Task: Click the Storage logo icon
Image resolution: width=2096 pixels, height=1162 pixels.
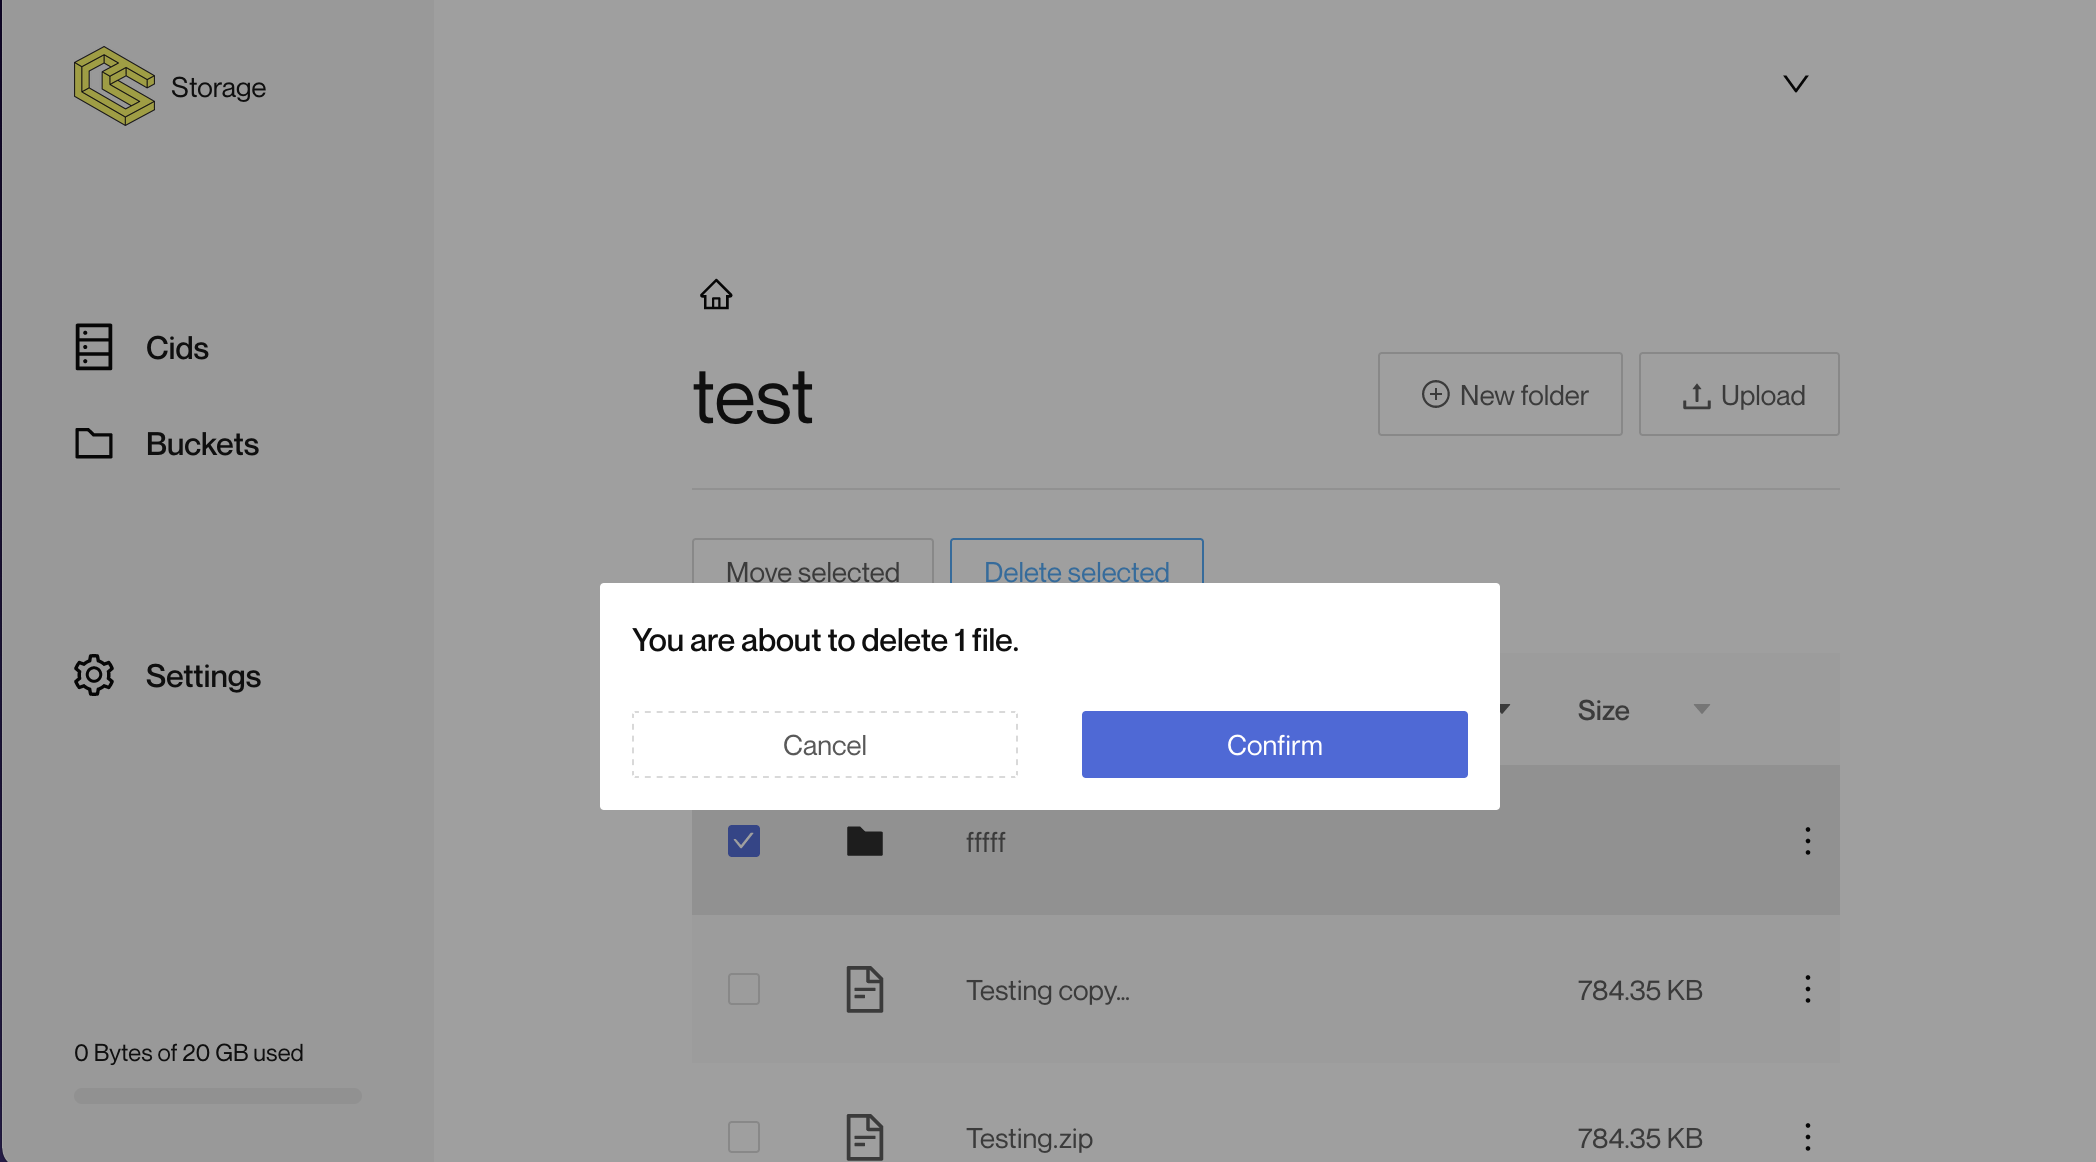Action: (x=116, y=86)
